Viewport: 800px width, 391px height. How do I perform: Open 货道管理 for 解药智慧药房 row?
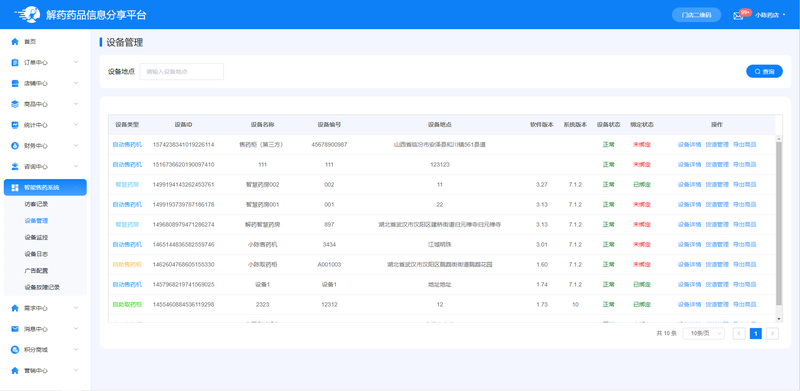click(x=717, y=225)
